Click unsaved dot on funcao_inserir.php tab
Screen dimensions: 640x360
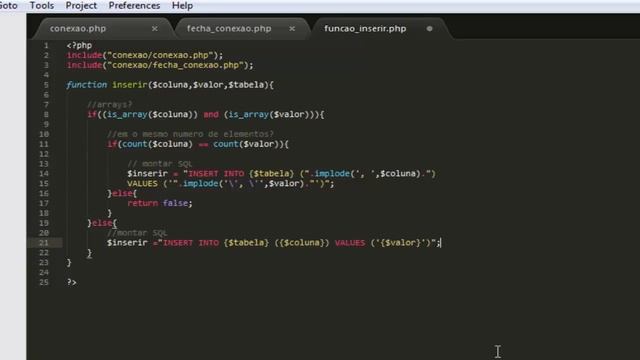tap(429, 29)
